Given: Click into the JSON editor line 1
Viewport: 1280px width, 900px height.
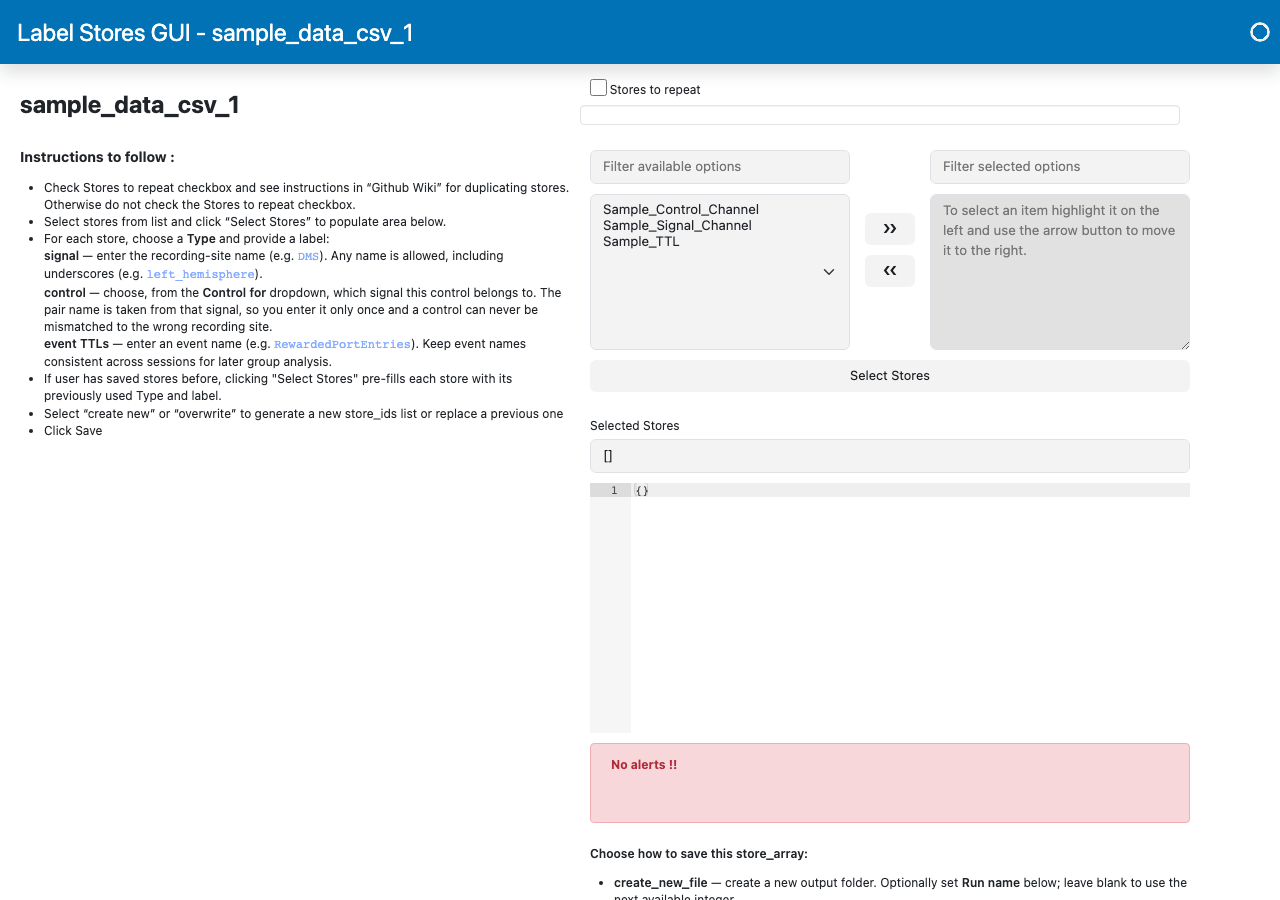Looking at the screenshot, I should 910,490.
